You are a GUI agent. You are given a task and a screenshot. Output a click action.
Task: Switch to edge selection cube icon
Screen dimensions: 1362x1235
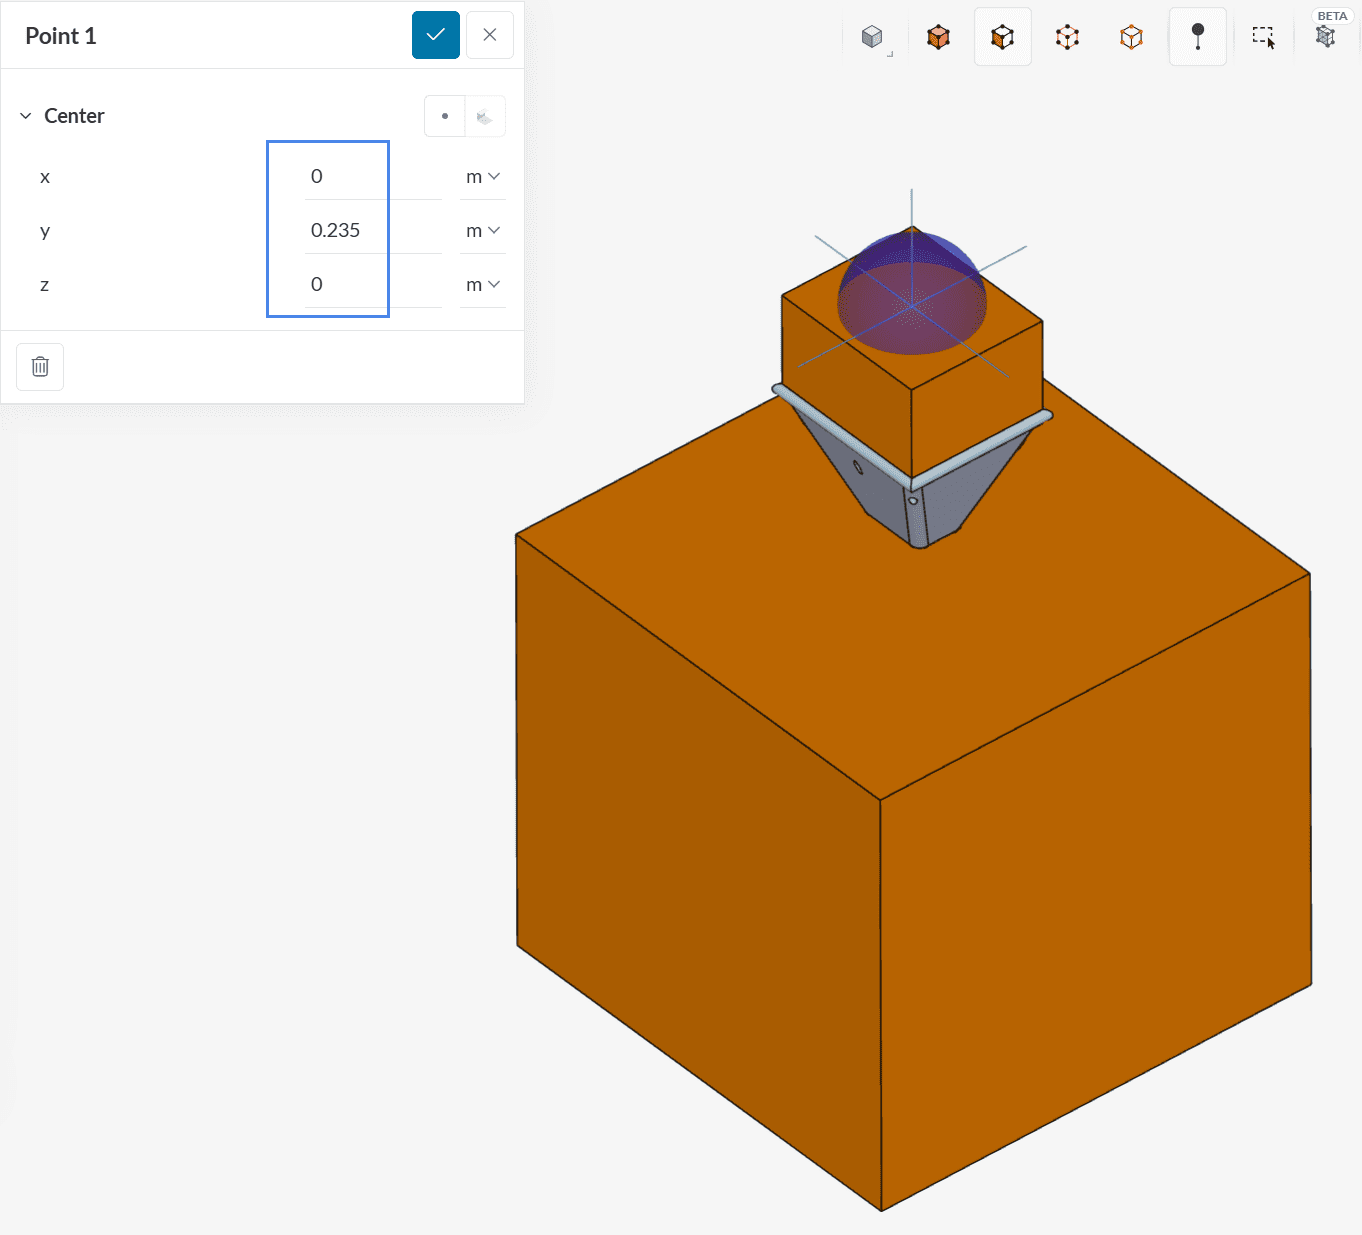pyautogui.click(x=1067, y=38)
